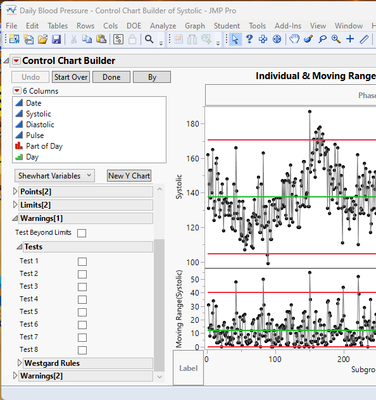Select the hand grabber tool
The height and width of the screenshot is (400, 376).
(294, 39)
